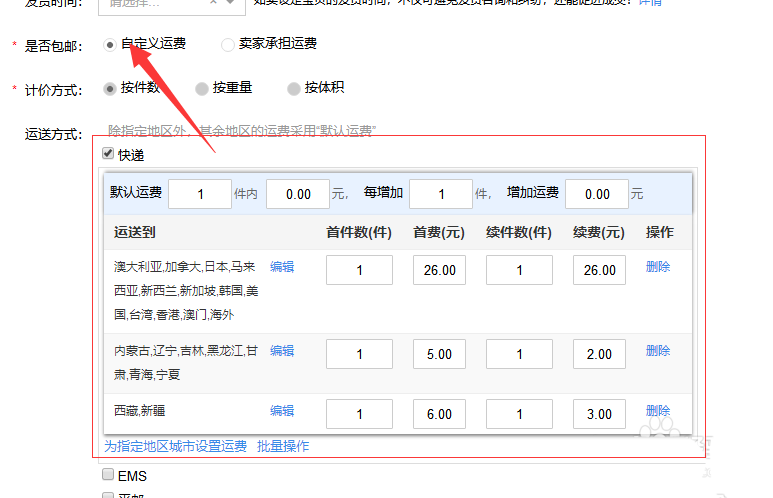Click the 增加运费 amount input field

point(597,194)
